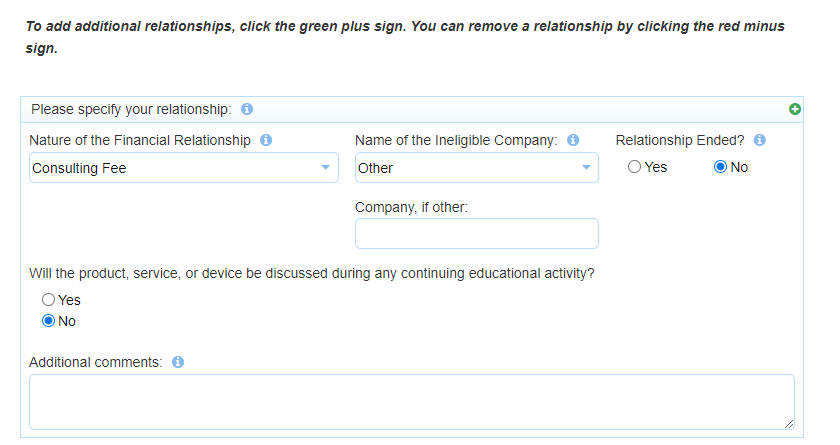Click the 'Please specify your relationship:' header text
Image resolution: width=840 pixels, height=445 pixels.
pyautogui.click(x=132, y=109)
